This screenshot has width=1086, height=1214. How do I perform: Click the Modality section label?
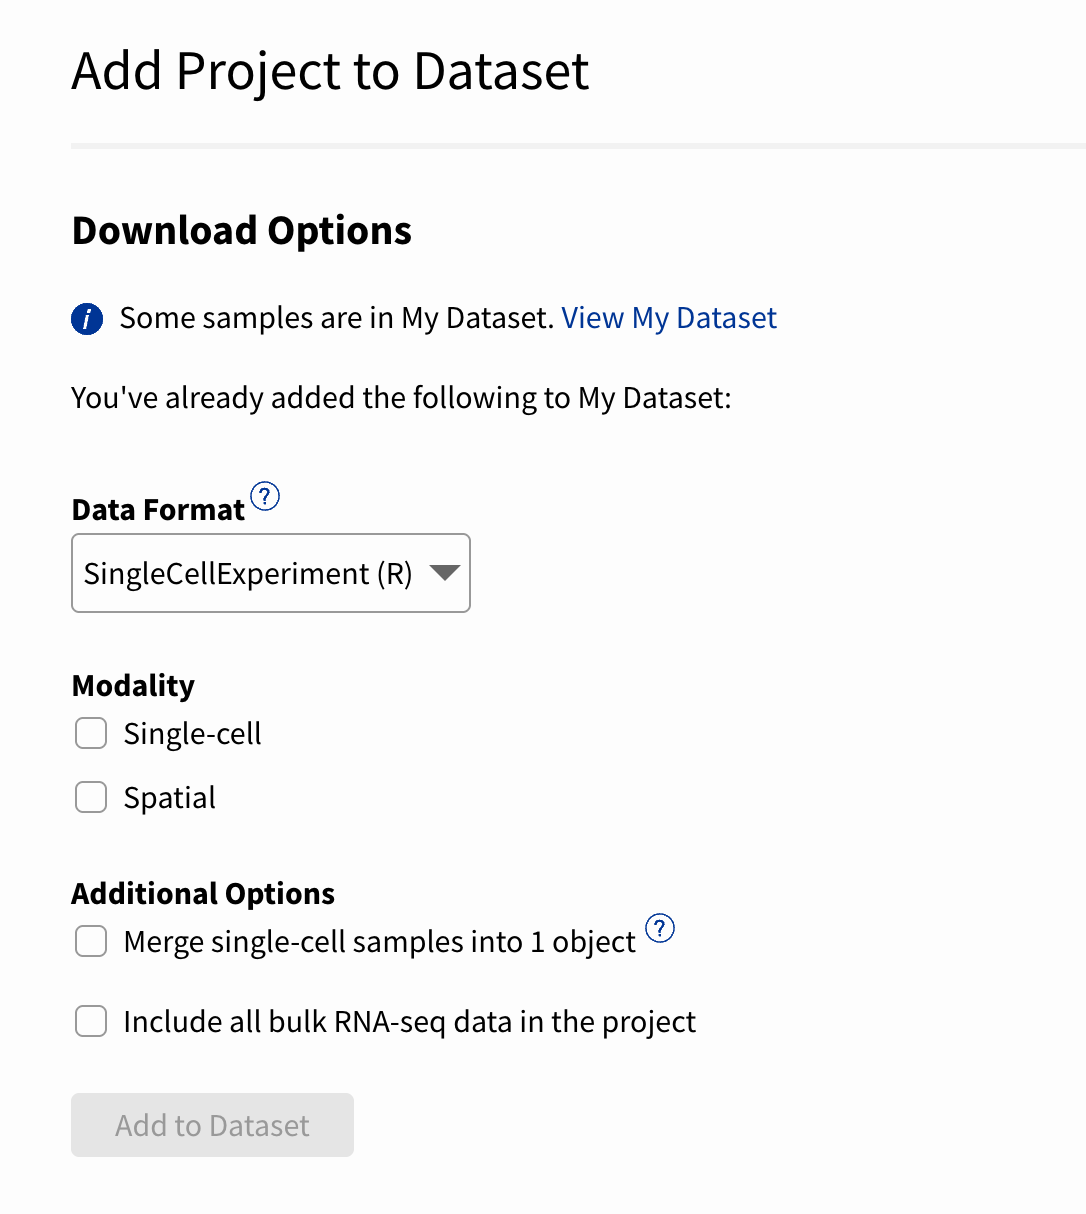[133, 686]
